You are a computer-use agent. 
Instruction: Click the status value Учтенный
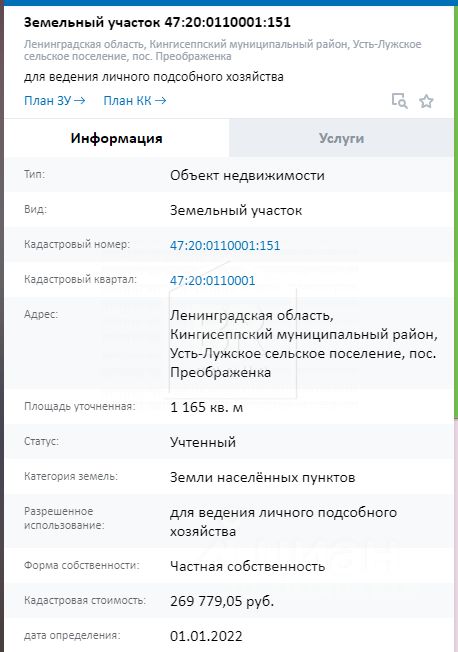coord(203,442)
